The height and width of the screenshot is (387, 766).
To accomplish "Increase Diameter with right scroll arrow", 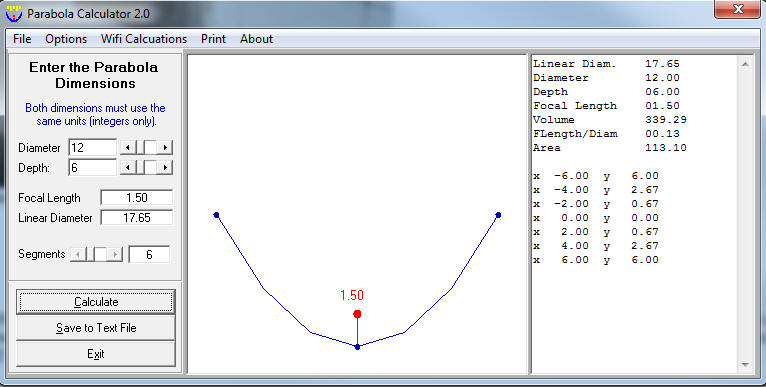I will point(165,147).
